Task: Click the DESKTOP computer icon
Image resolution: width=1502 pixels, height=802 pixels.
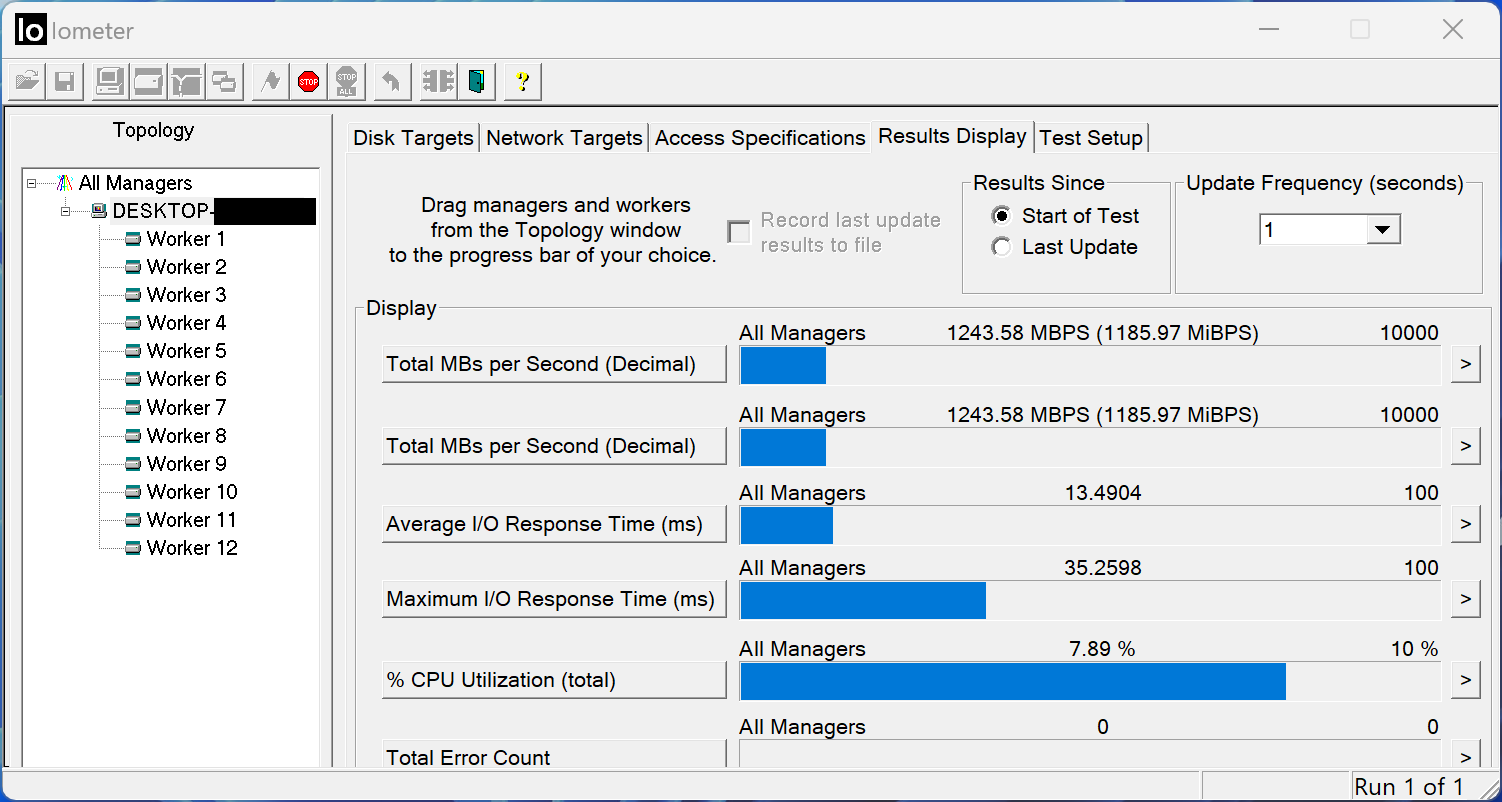Action: [x=99, y=211]
